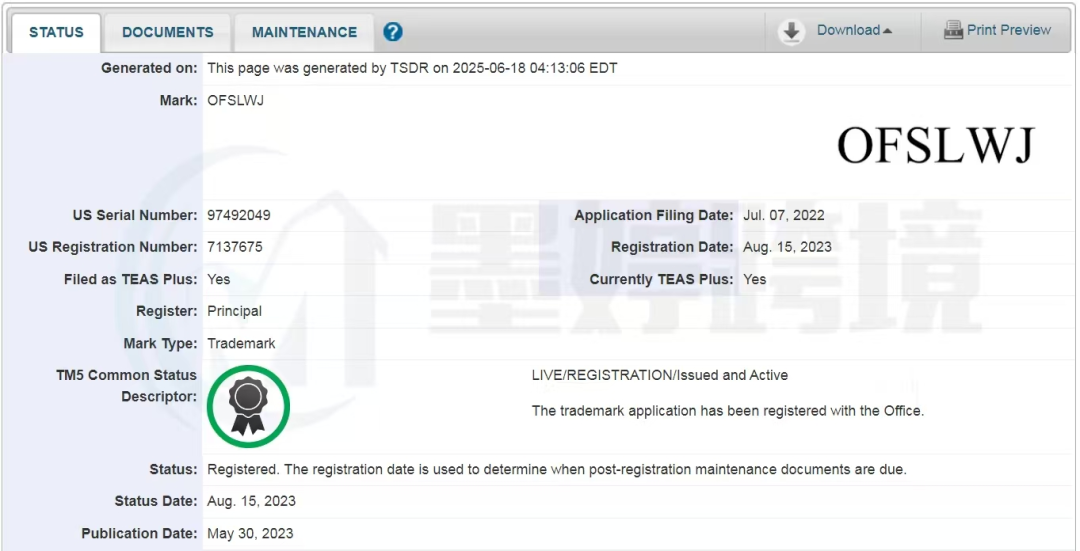This screenshot has width=1080, height=551.
Task: Click the Currently TEAS Plus Yes value
Action: point(755,279)
